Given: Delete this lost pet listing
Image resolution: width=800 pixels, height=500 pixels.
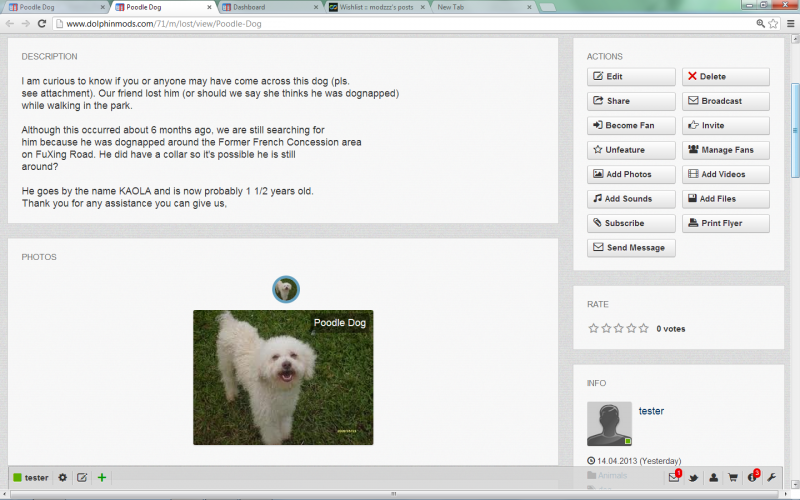Looking at the screenshot, I should [x=726, y=77].
